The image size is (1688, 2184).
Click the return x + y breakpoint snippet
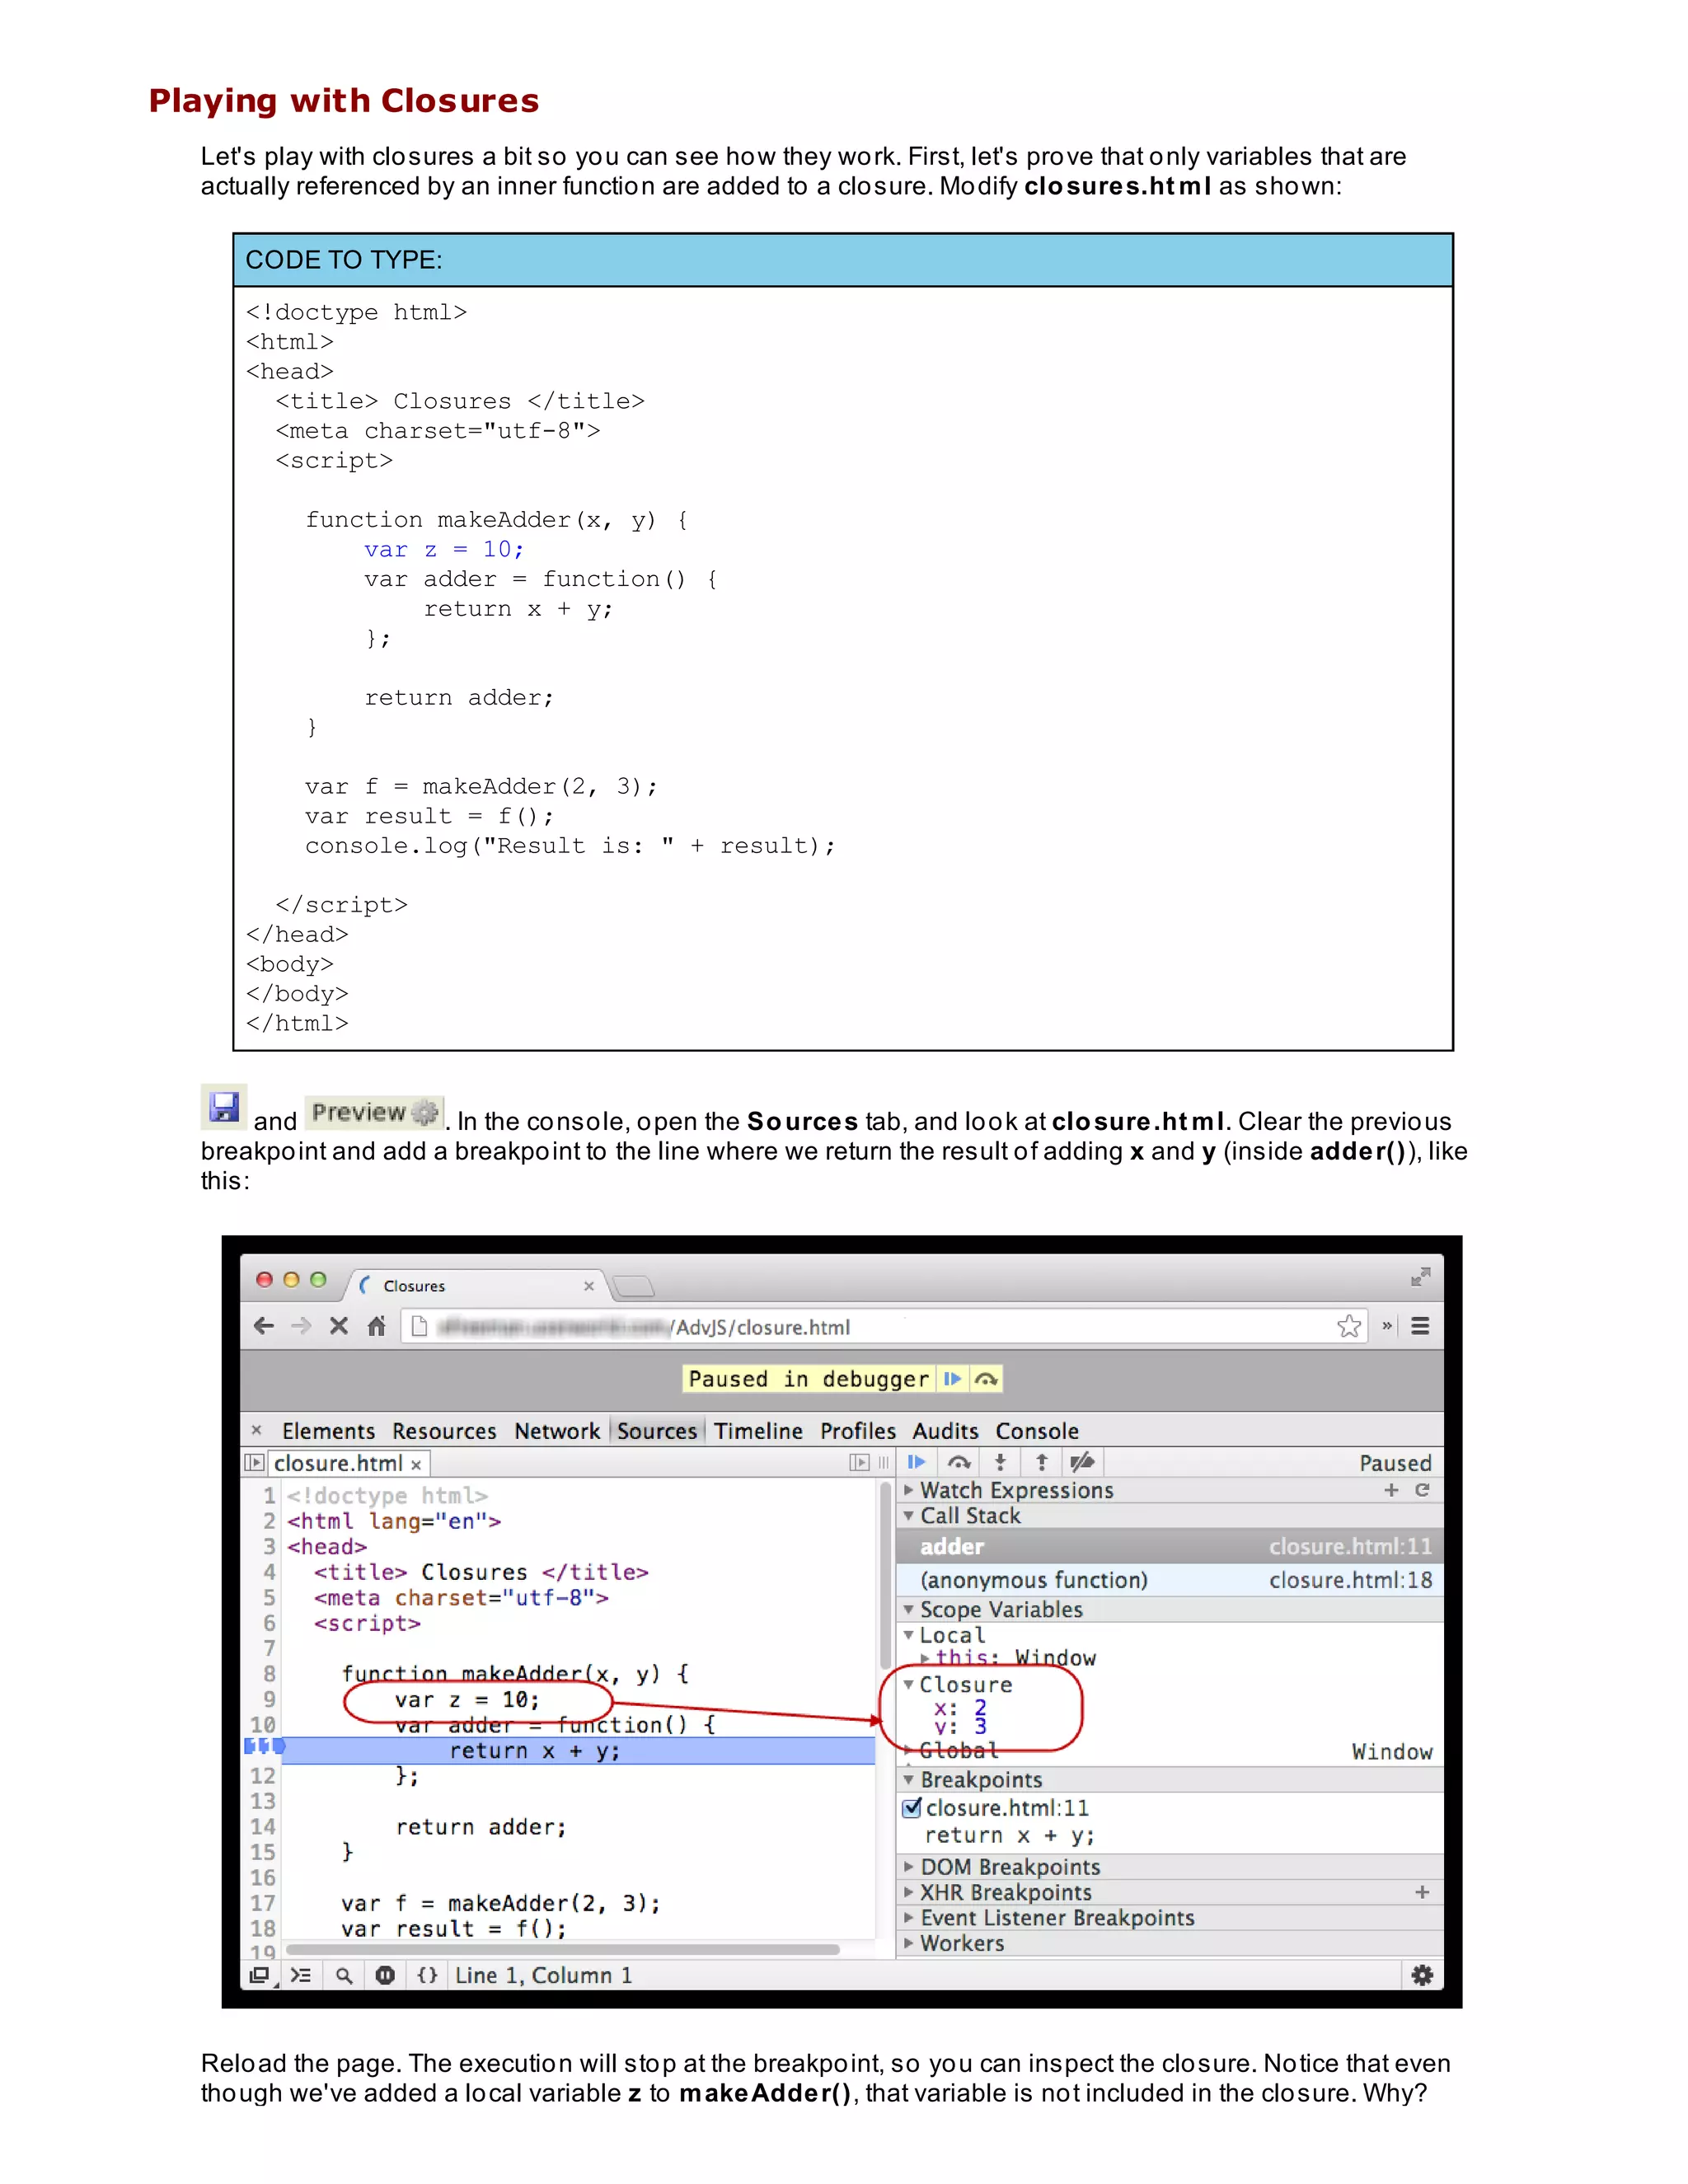(1009, 1835)
